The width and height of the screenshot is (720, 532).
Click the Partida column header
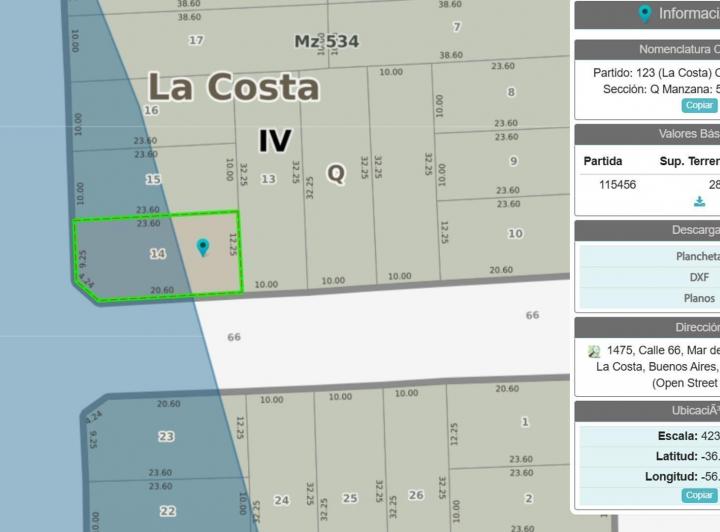(602, 161)
